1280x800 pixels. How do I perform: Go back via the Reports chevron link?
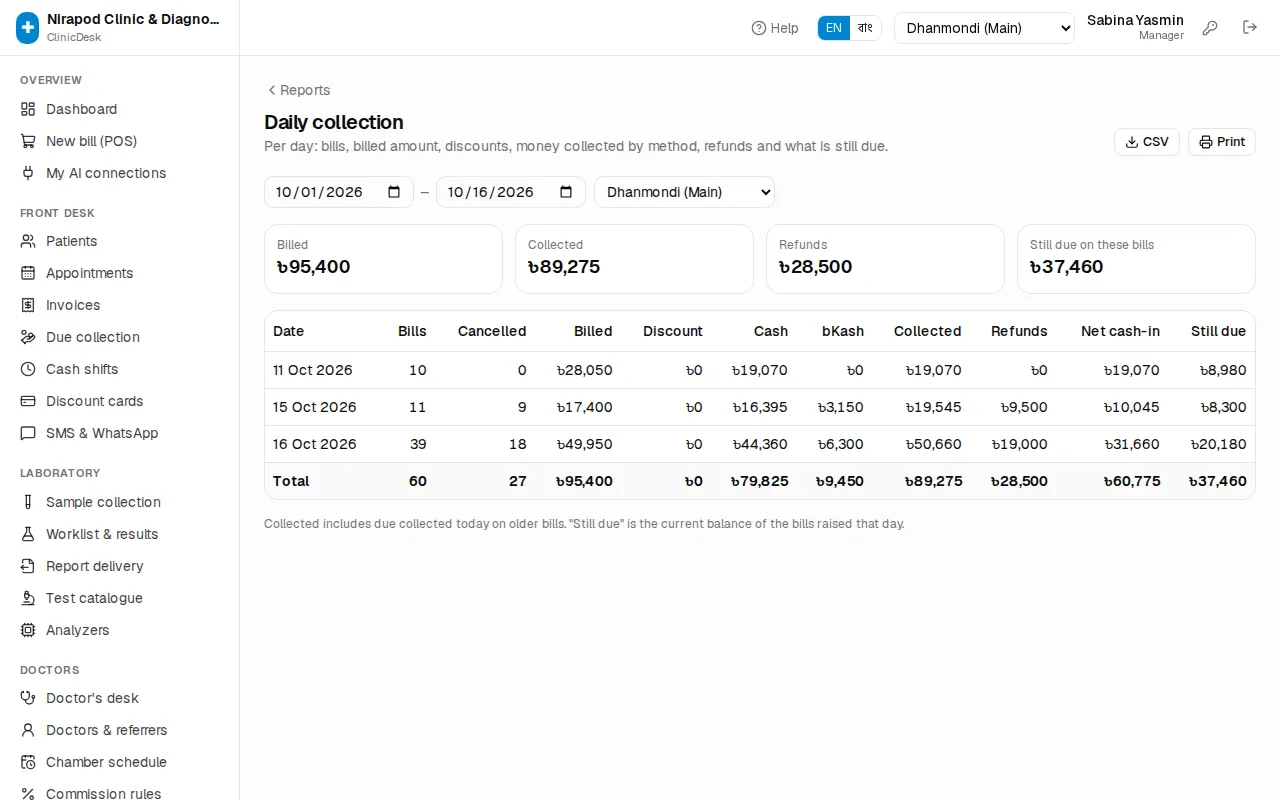[x=298, y=90]
